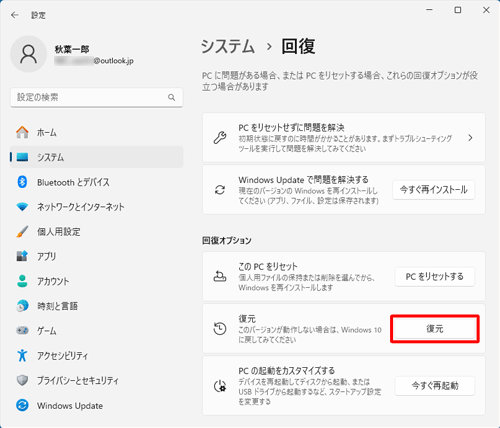Open 時刻と言語 settings
Image resolution: width=500 pixels, height=428 pixels.
point(97,306)
